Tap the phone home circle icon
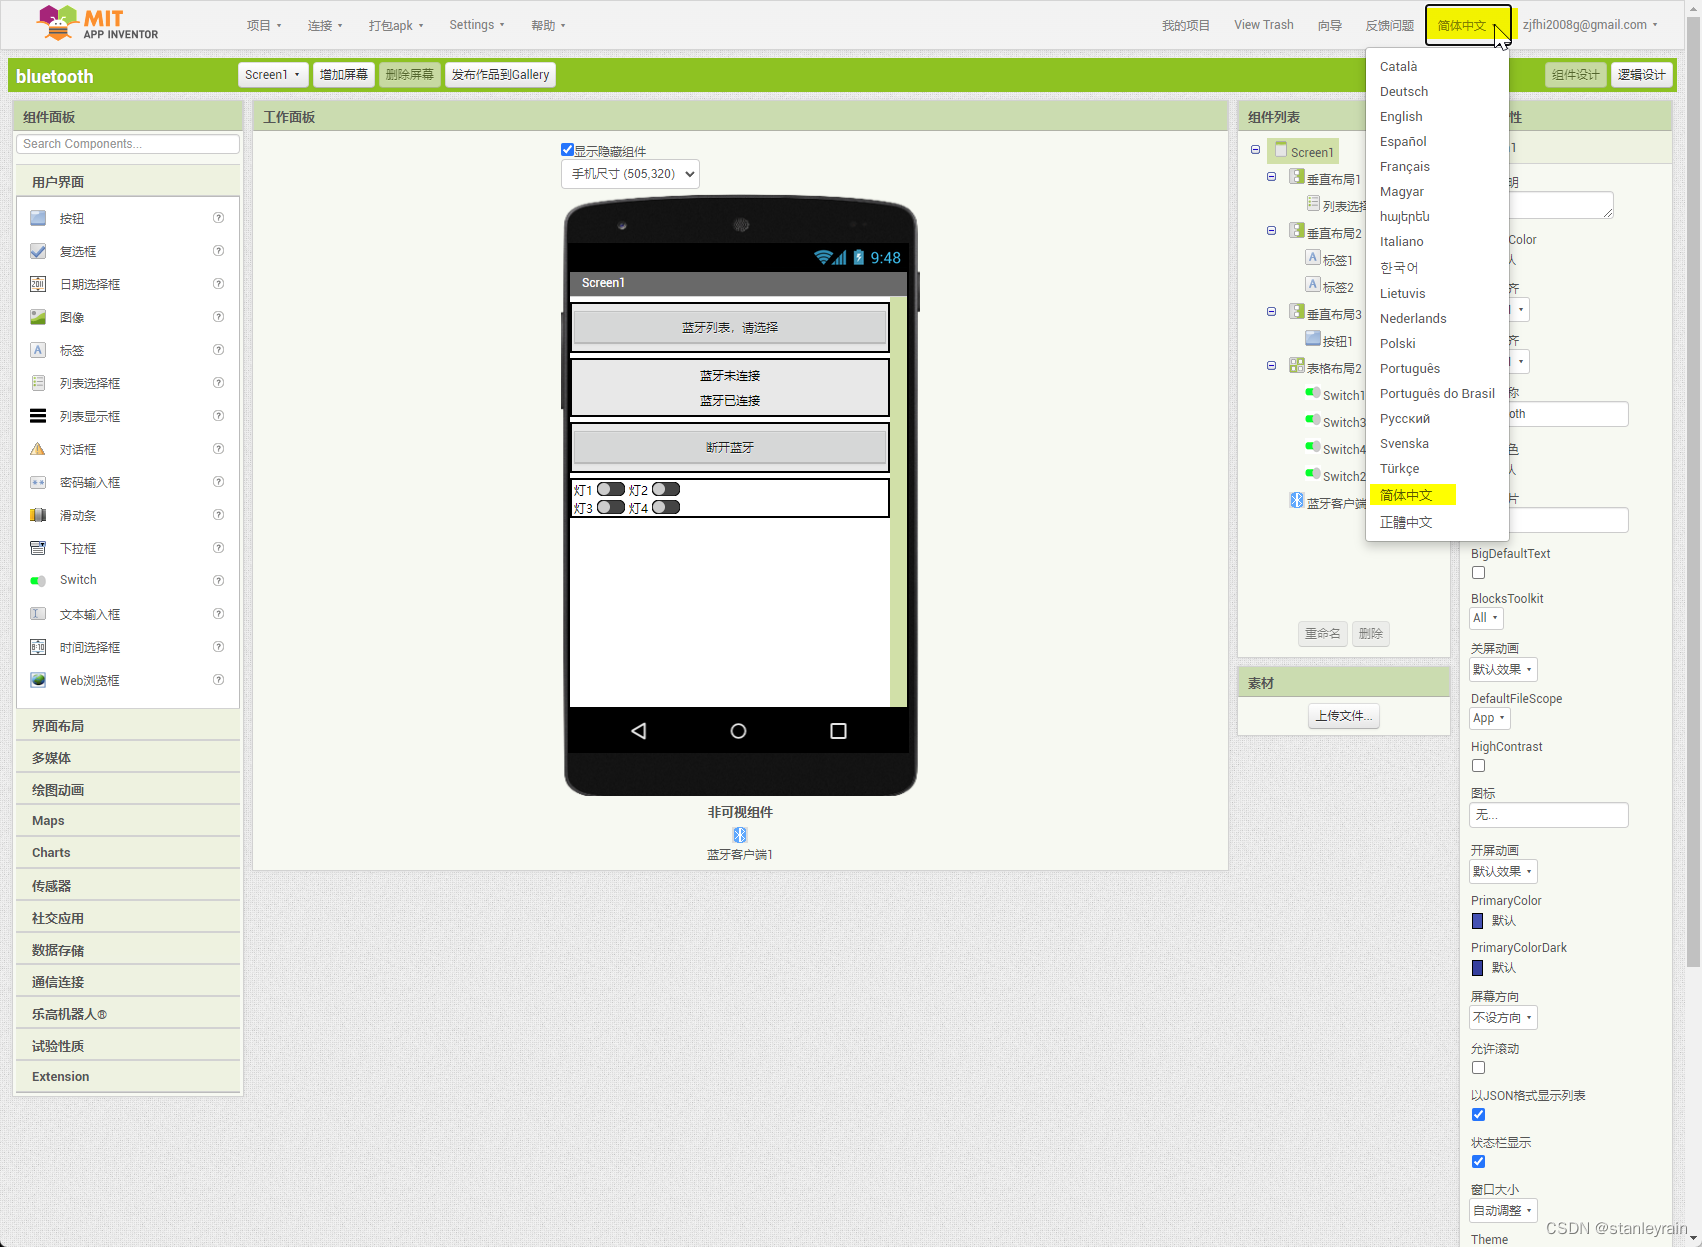The width and height of the screenshot is (1702, 1247). [738, 731]
